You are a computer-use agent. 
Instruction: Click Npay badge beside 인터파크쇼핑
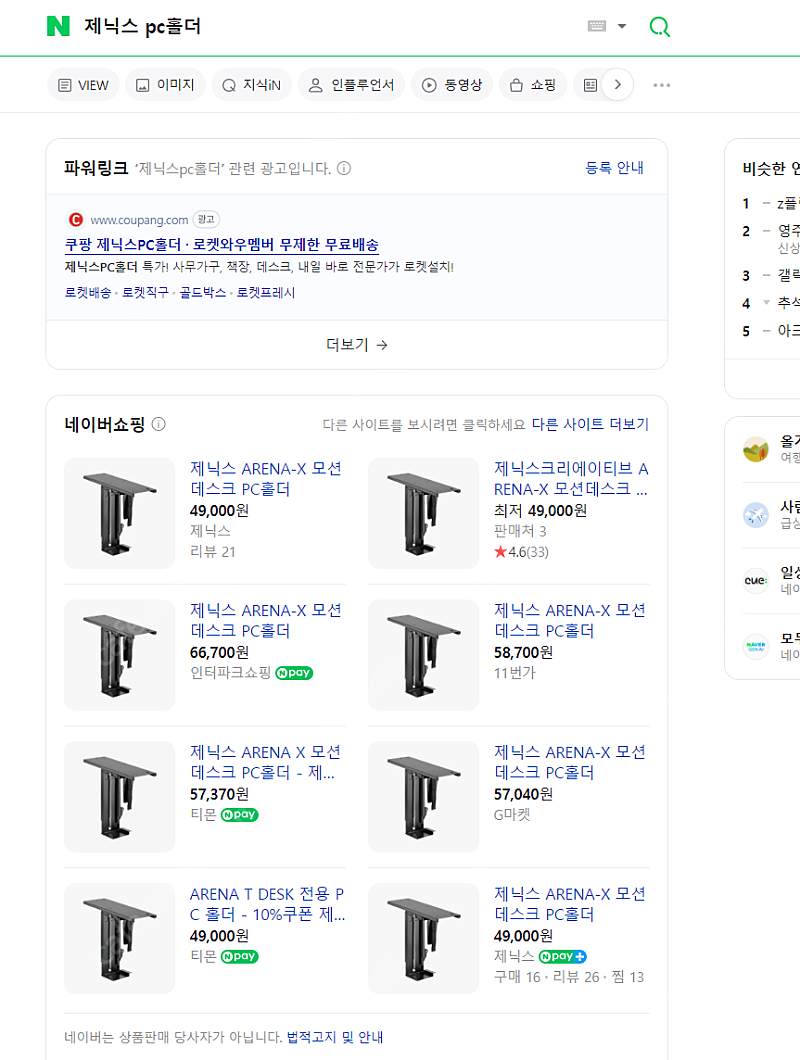(294, 673)
